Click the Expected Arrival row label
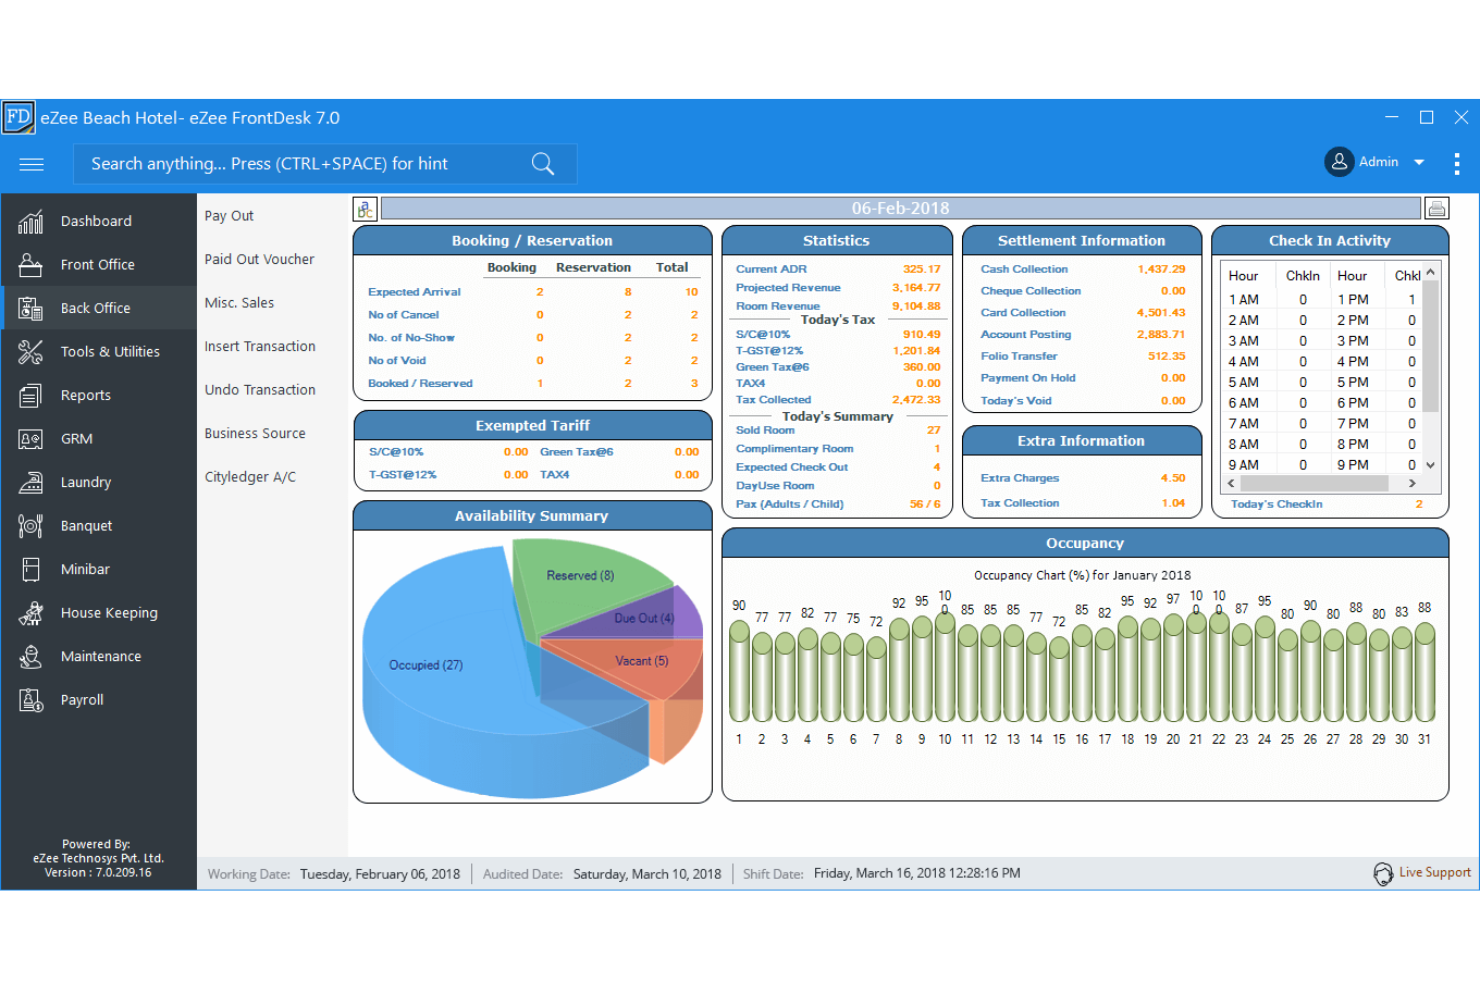The height and width of the screenshot is (987, 1480). tap(414, 292)
